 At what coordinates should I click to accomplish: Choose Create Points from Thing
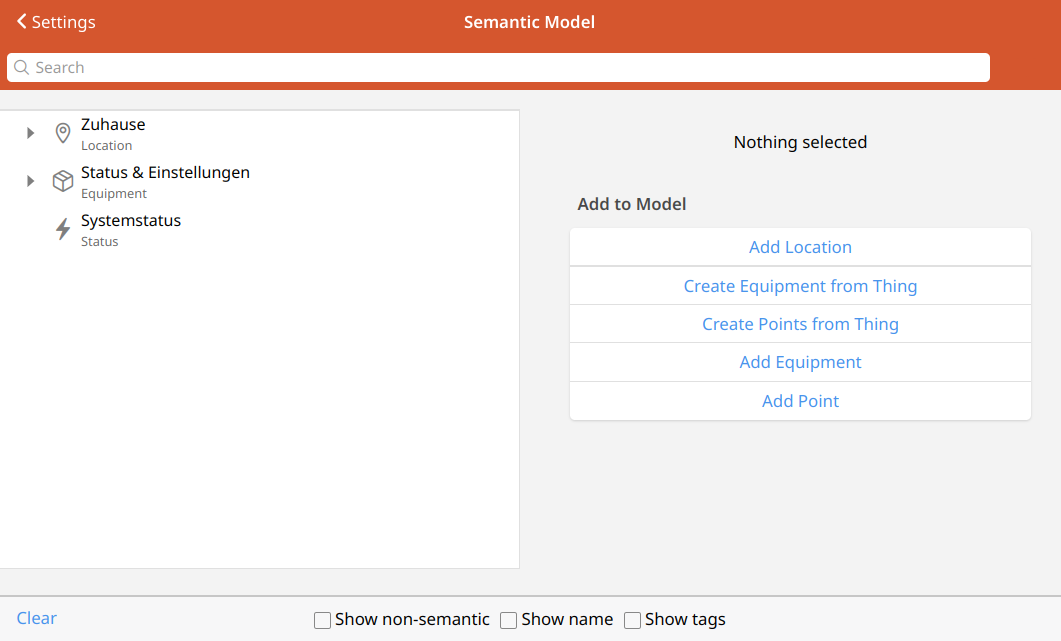point(800,324)
